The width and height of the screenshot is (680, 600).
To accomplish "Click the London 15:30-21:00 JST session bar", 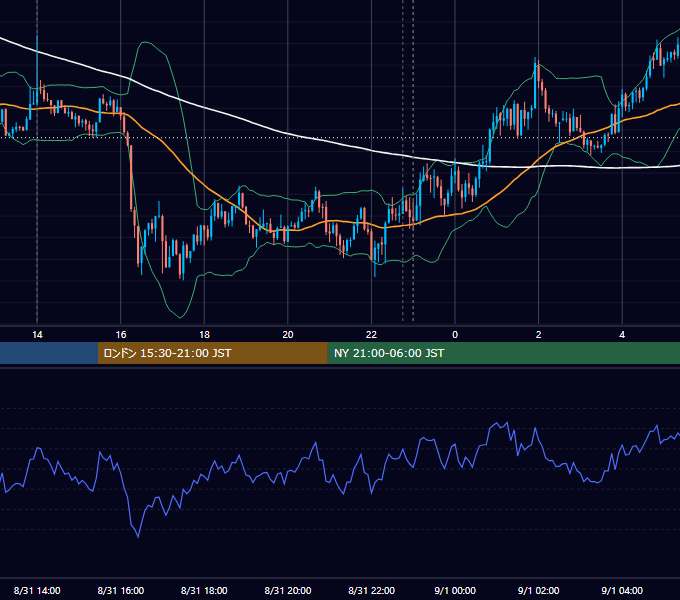I will coord(212,353).
